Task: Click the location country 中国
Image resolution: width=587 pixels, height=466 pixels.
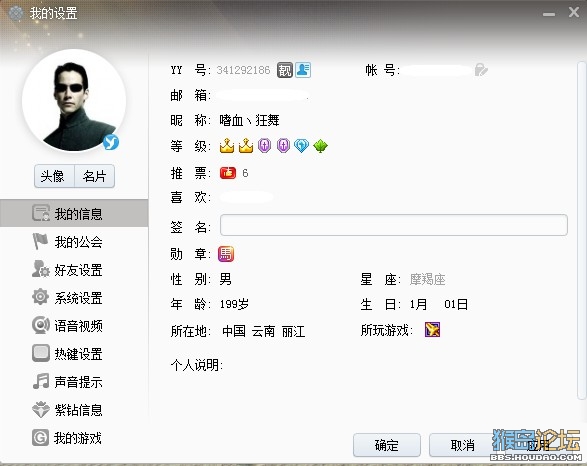Action: 234,331
